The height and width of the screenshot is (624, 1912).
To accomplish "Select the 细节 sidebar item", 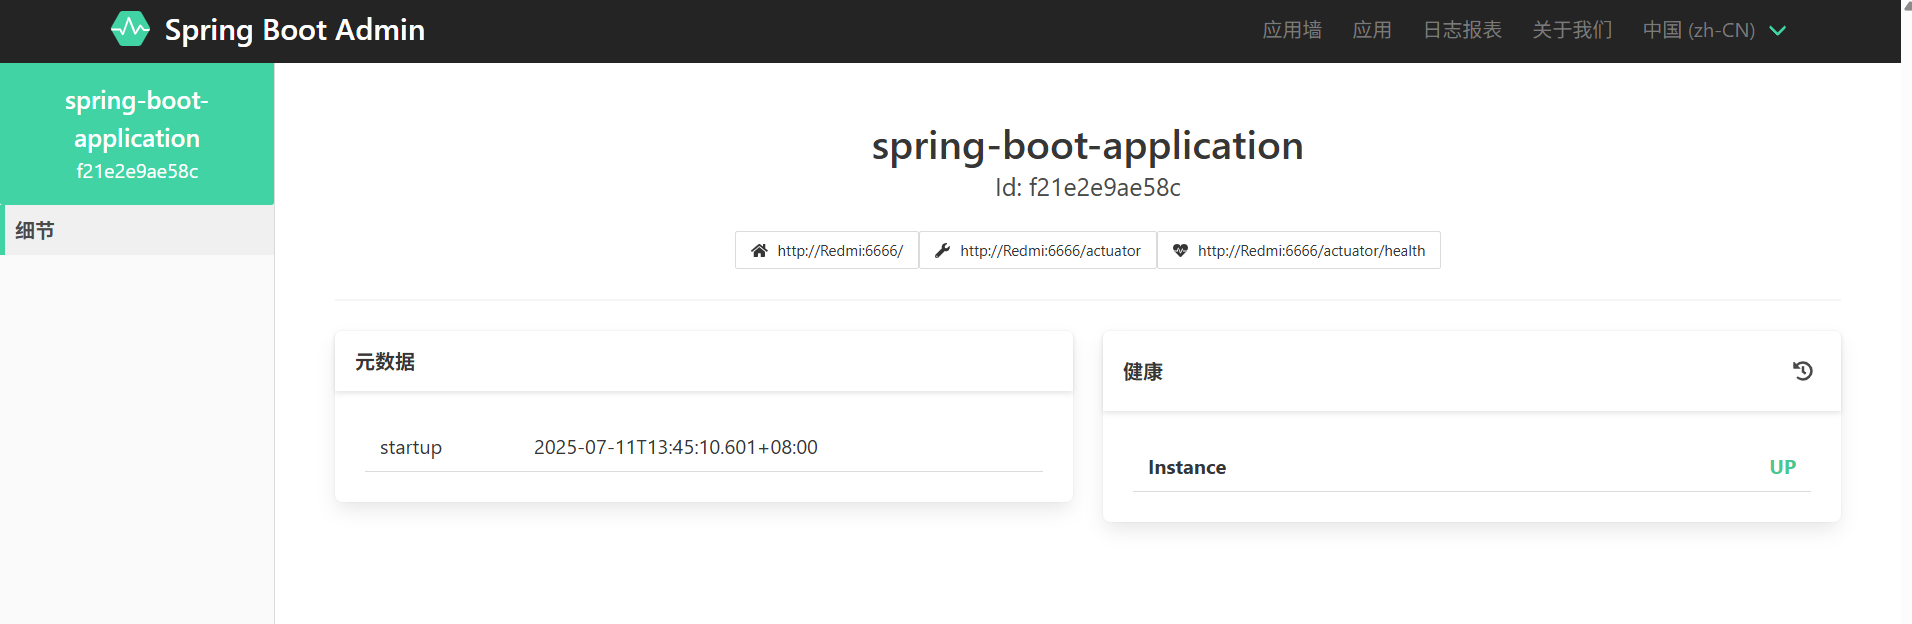I will (x=137, y=230).
